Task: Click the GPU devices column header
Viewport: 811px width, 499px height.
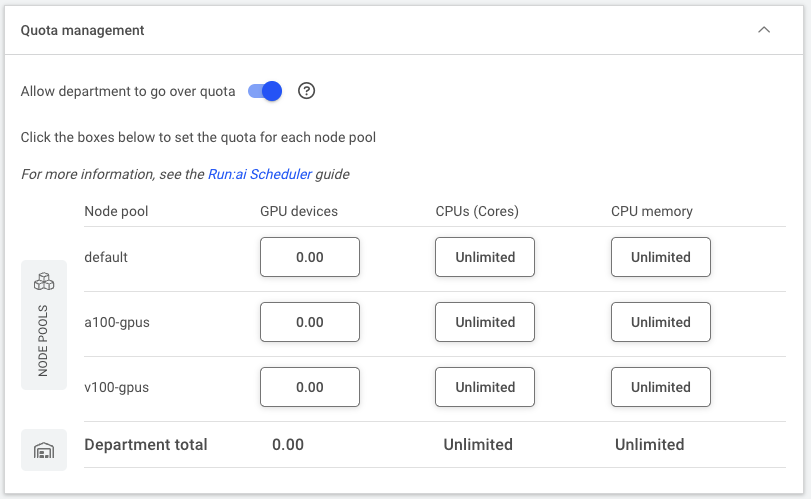Action: click(299, 211)
